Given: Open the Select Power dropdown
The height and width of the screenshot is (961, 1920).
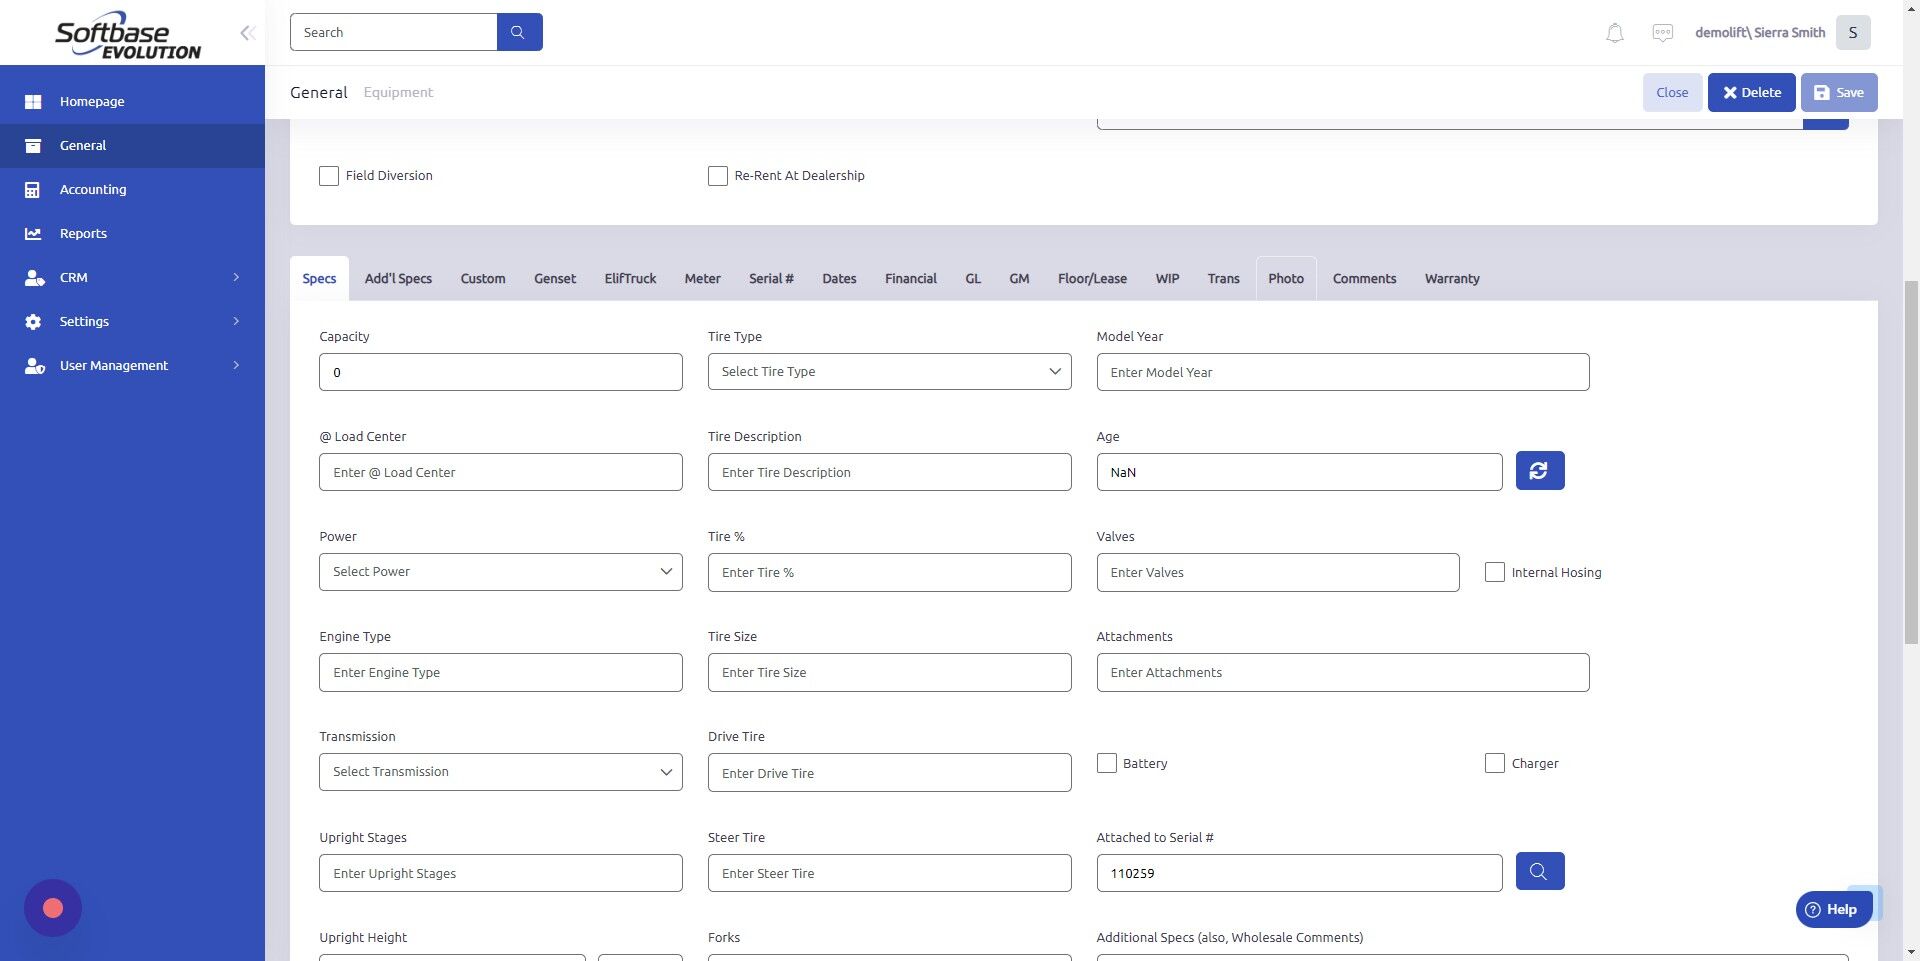Looking at the screenshot, I should pyautogui.click(x=500, y=571).
